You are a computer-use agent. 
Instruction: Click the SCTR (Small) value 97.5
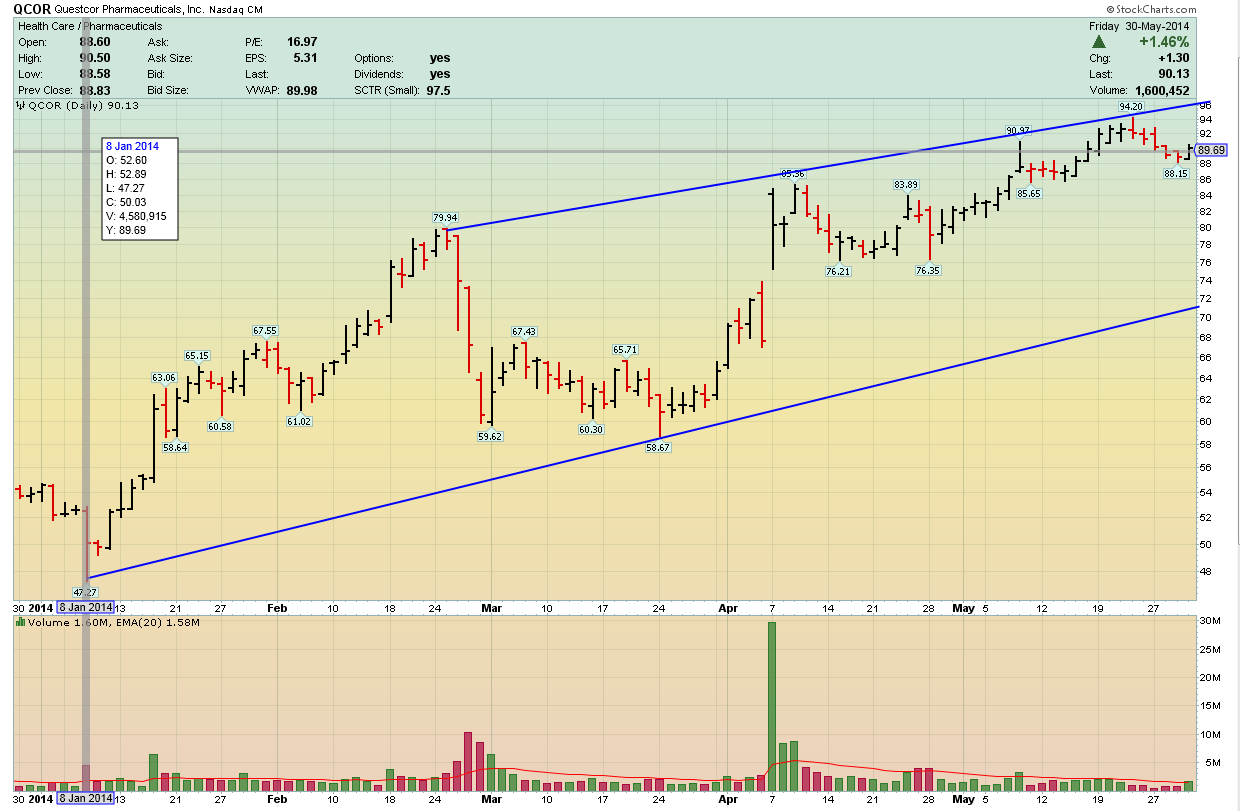(x=438, y=90)
